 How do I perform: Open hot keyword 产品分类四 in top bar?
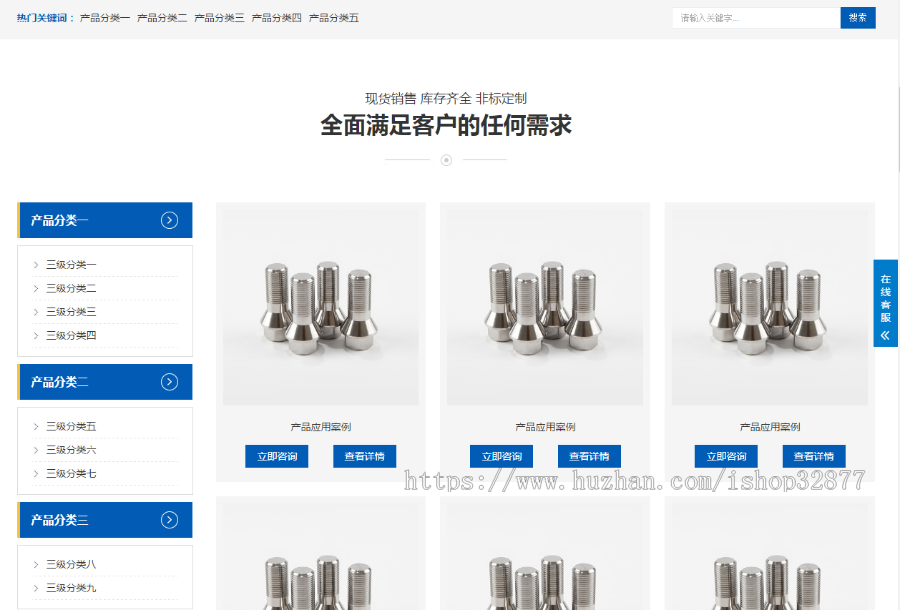coord(277,18)
